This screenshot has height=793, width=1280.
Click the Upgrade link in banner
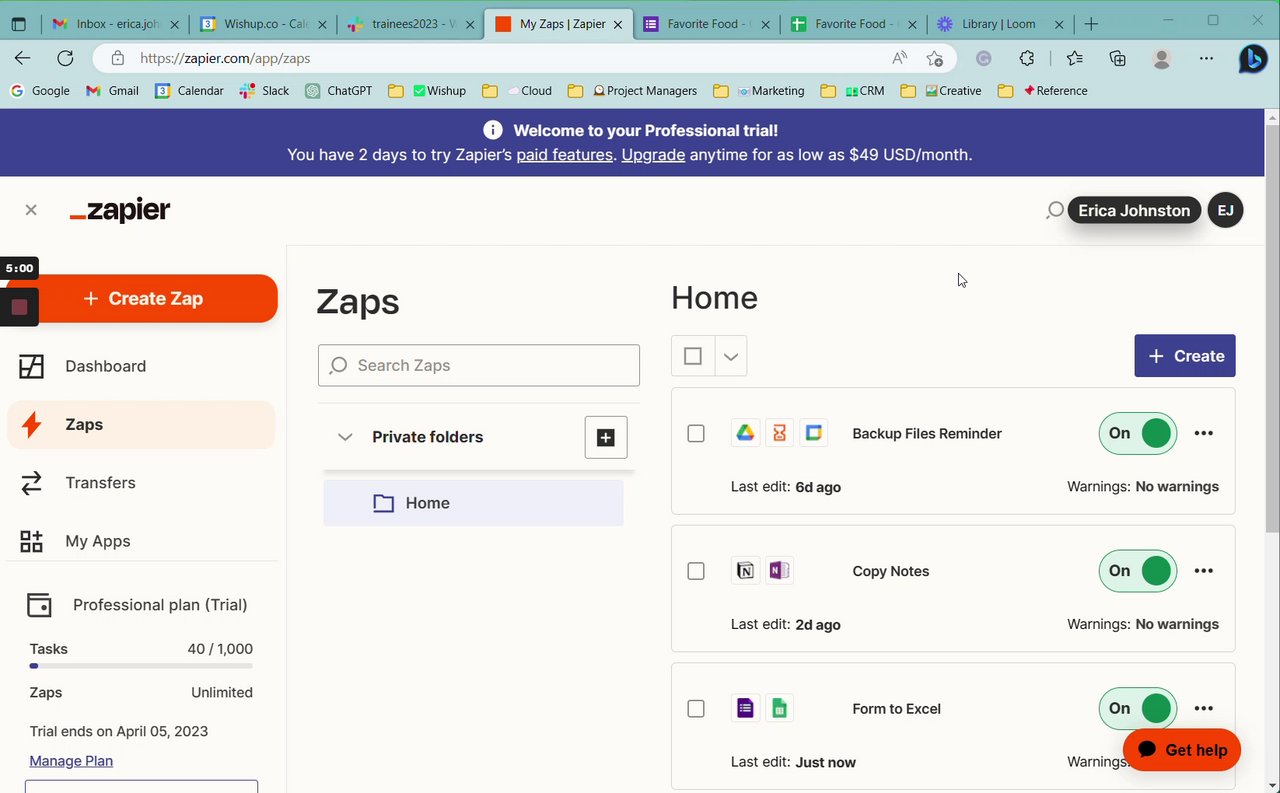pyautogui.click(x=653, y=155)
